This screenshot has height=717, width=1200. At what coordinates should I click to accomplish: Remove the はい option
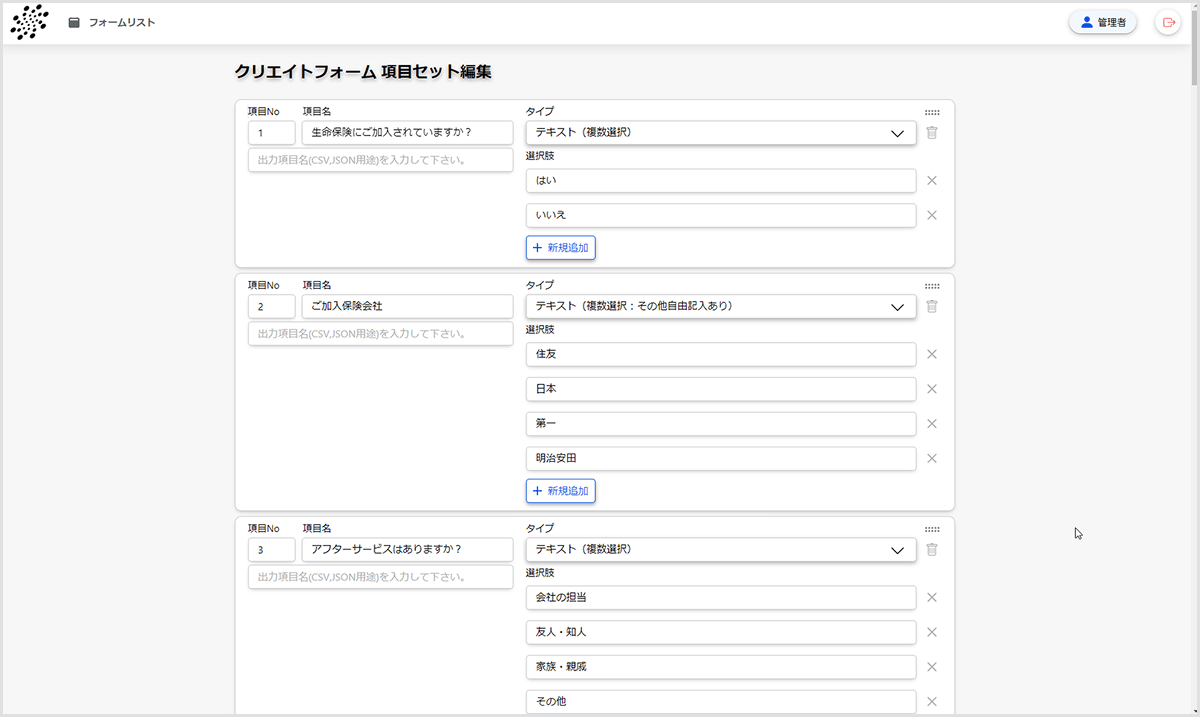pyautogui.click(x=932, y=181)
